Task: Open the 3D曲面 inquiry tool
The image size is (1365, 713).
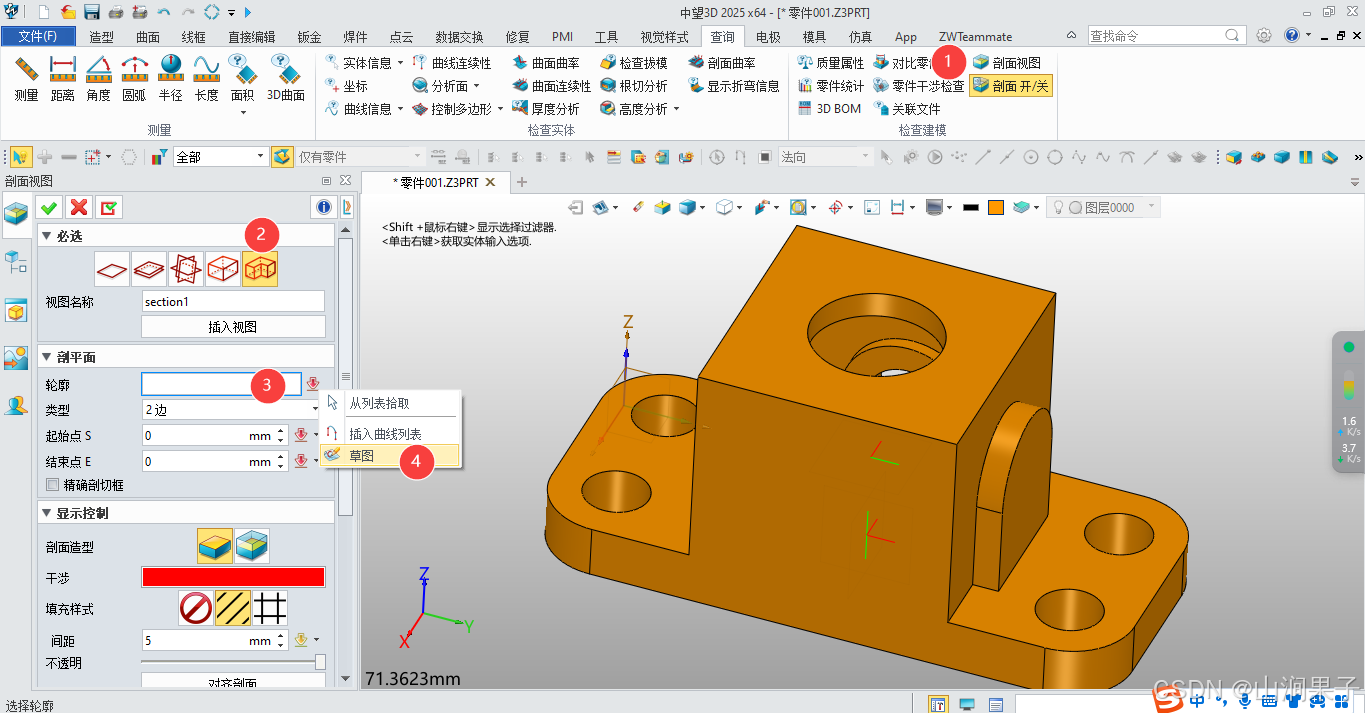Action: [x=286, y=79]
